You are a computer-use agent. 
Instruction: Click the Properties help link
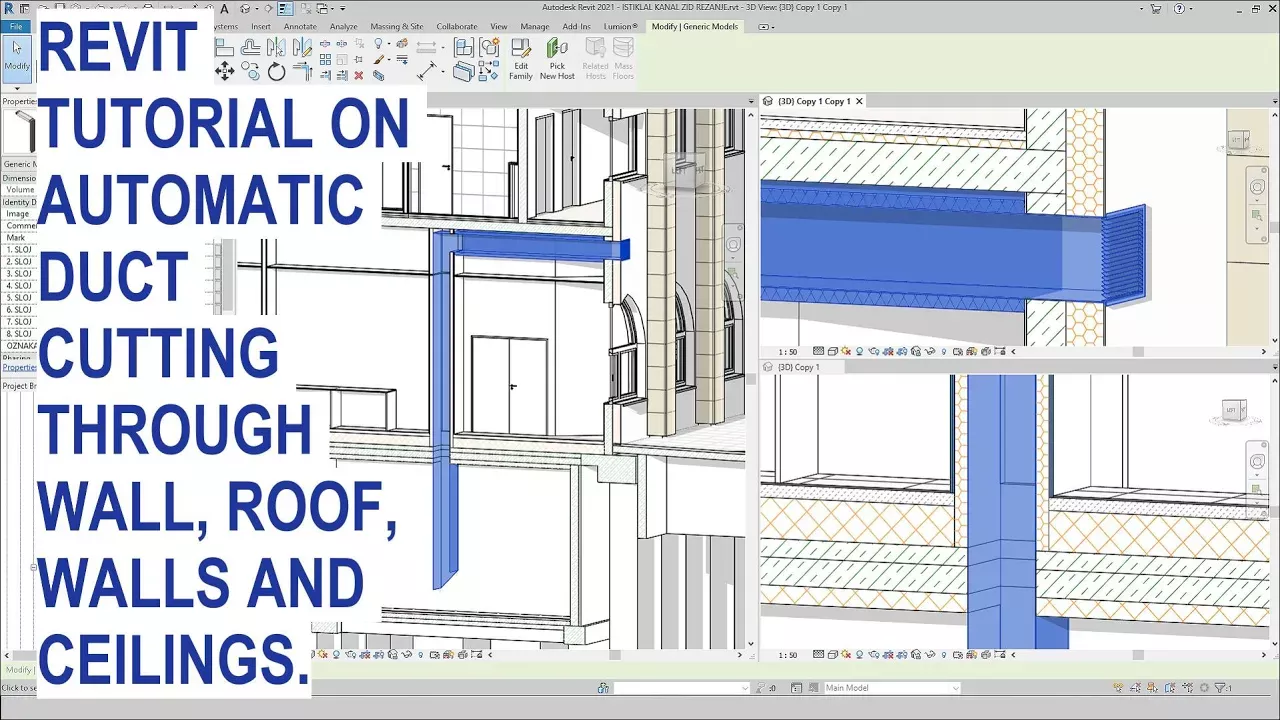point(18,367)
